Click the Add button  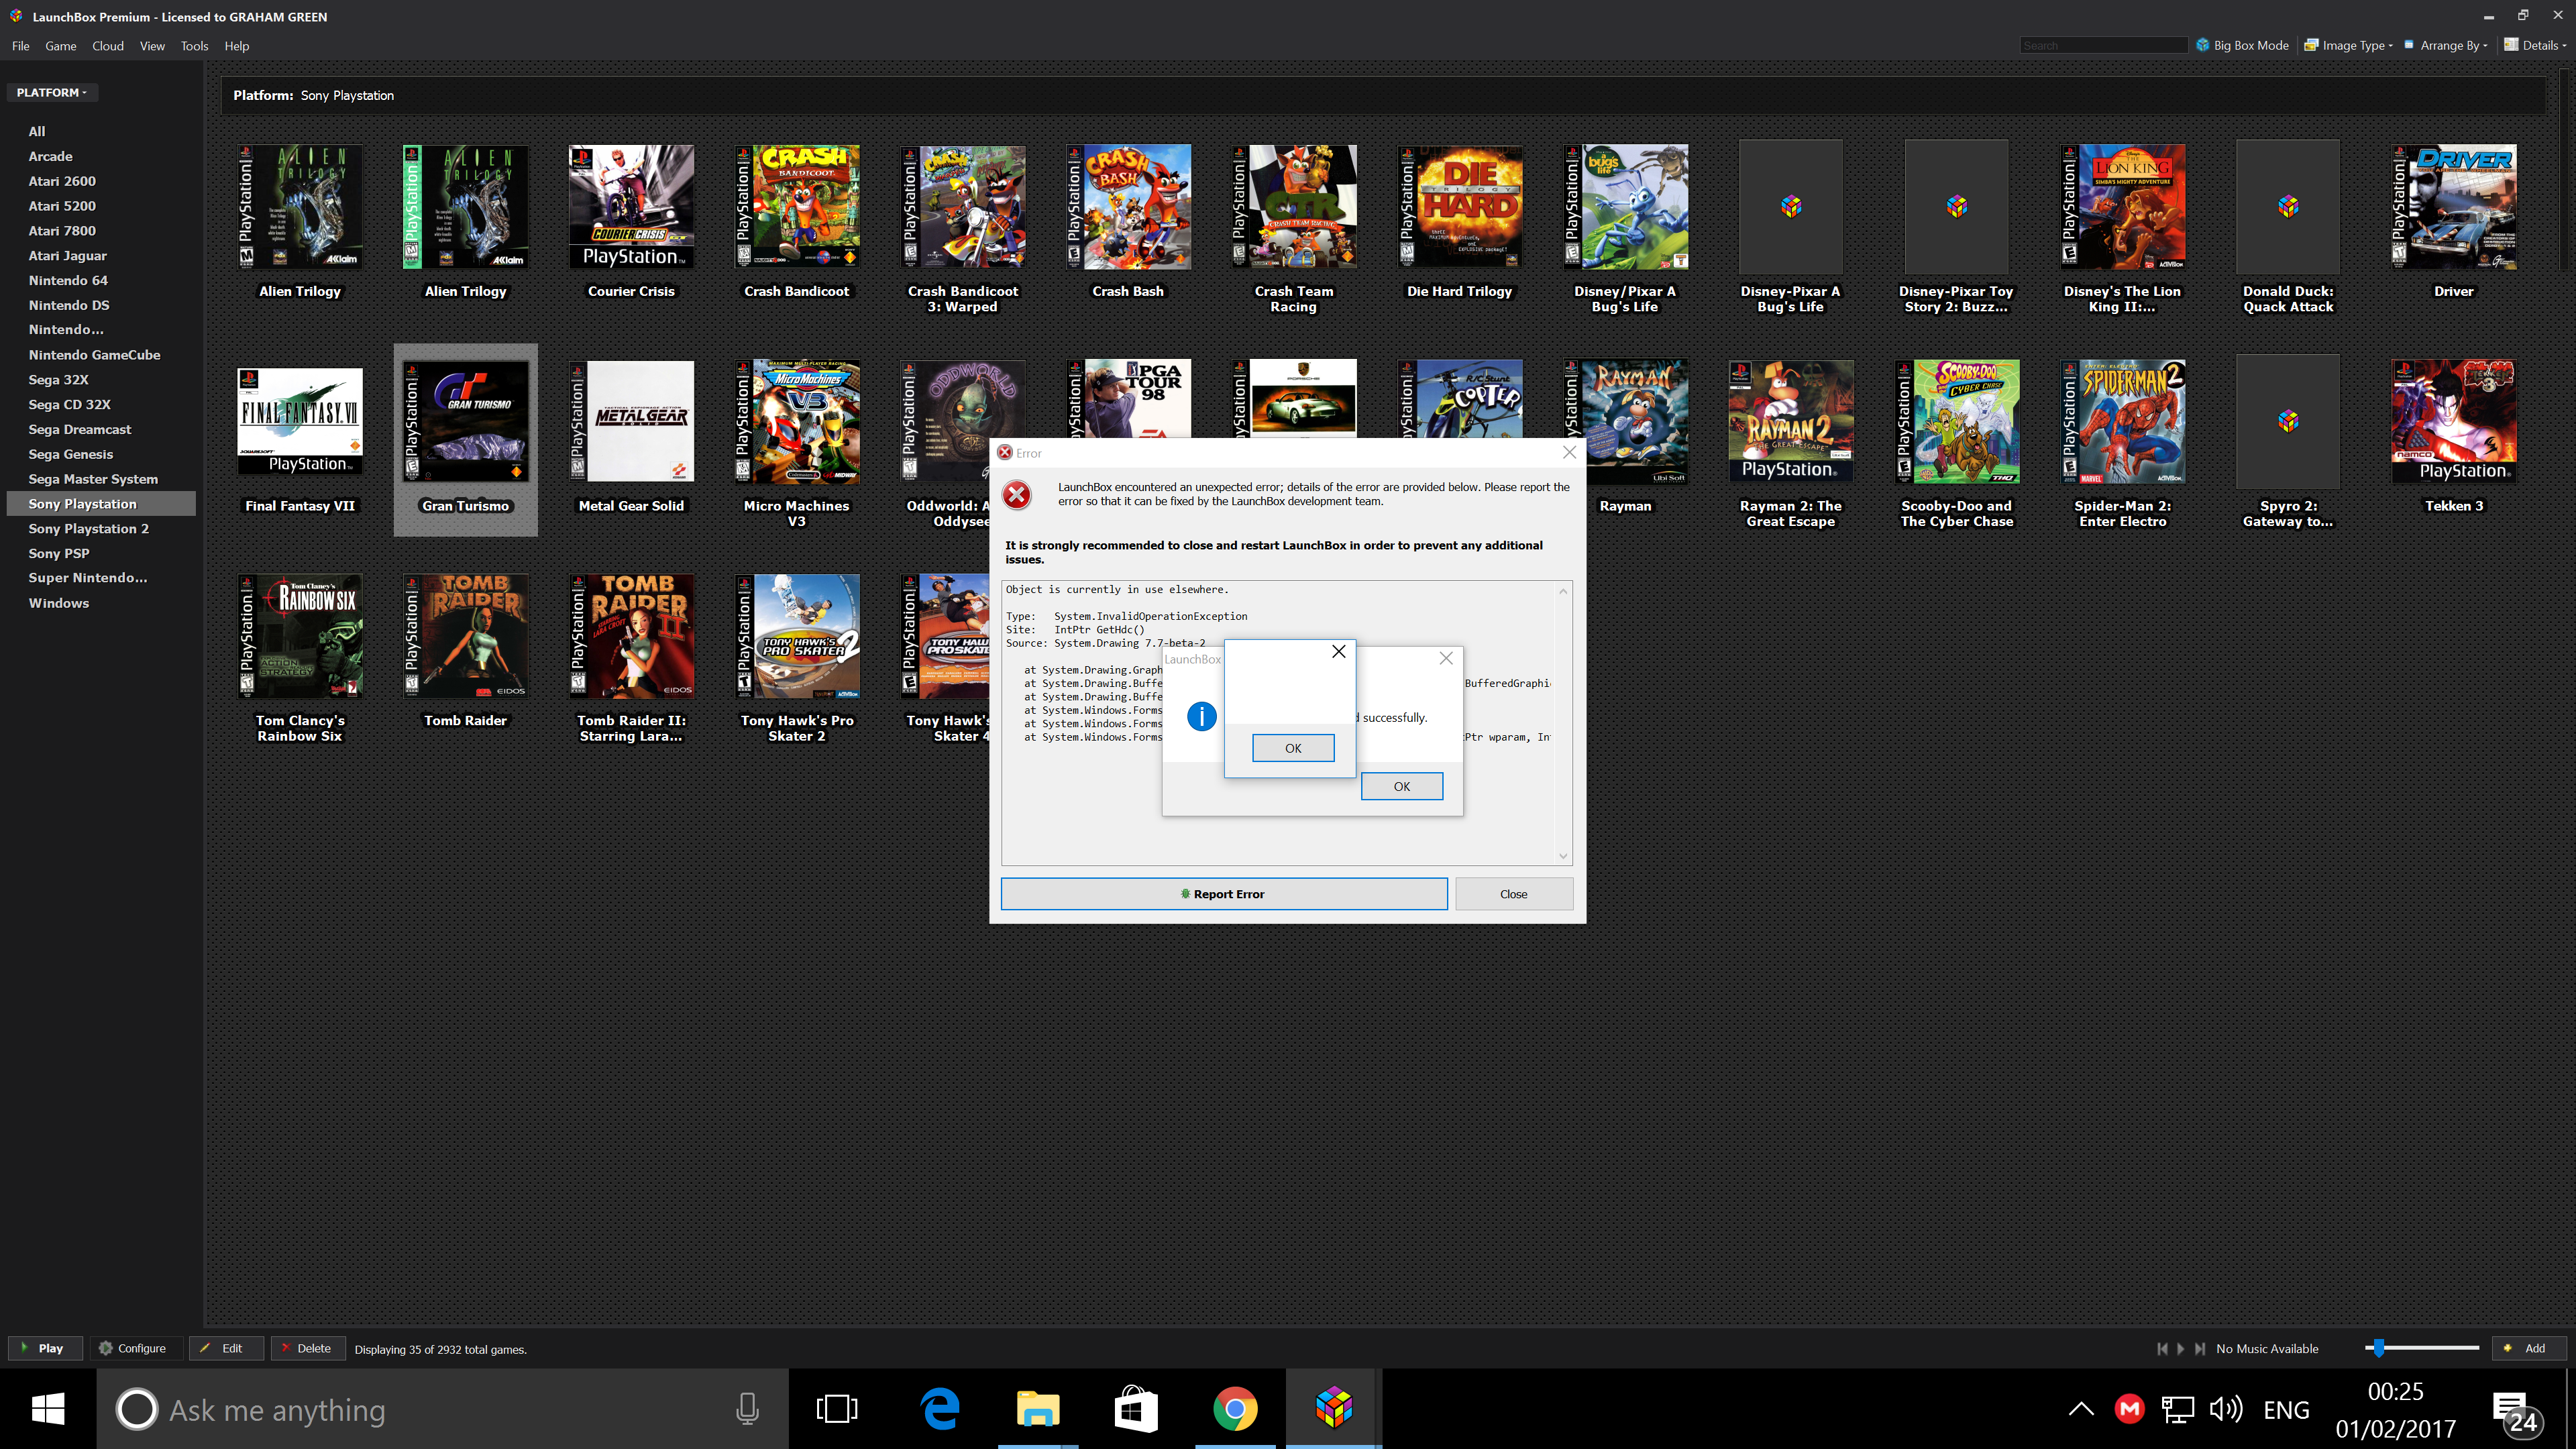(x=2529, y=1348)
